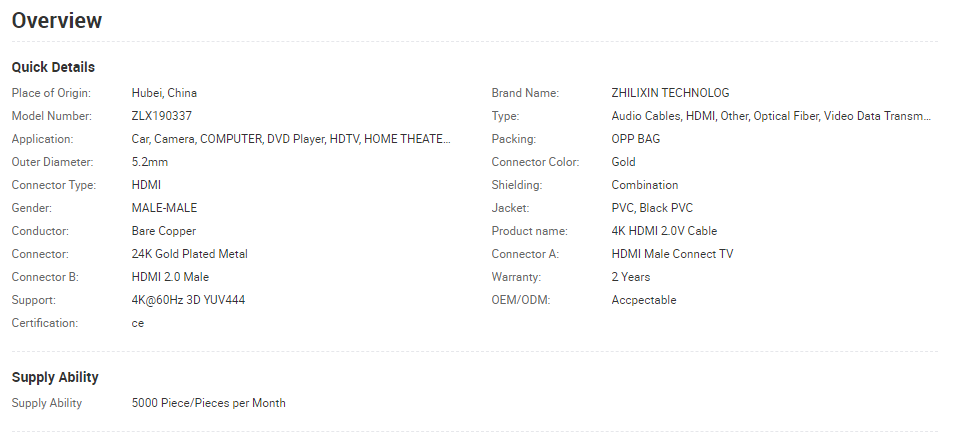The height and width of the screenshot is (440, 953).
Task: Select the Outer Diameter 5.2mm value
Action: 150,162
